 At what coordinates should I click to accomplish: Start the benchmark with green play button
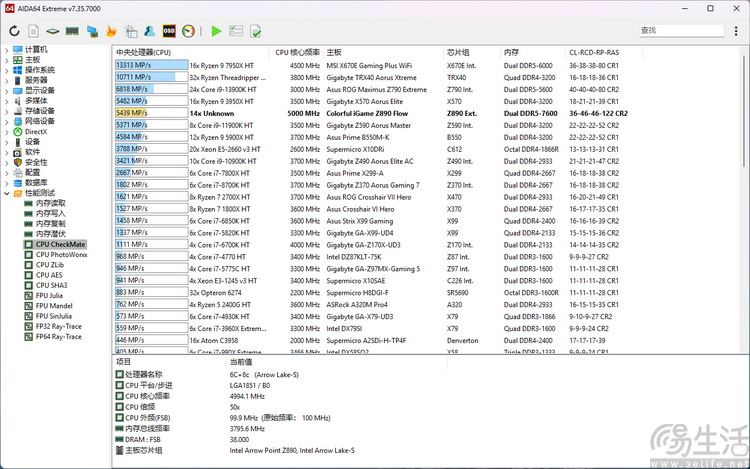tap(216, 31)
